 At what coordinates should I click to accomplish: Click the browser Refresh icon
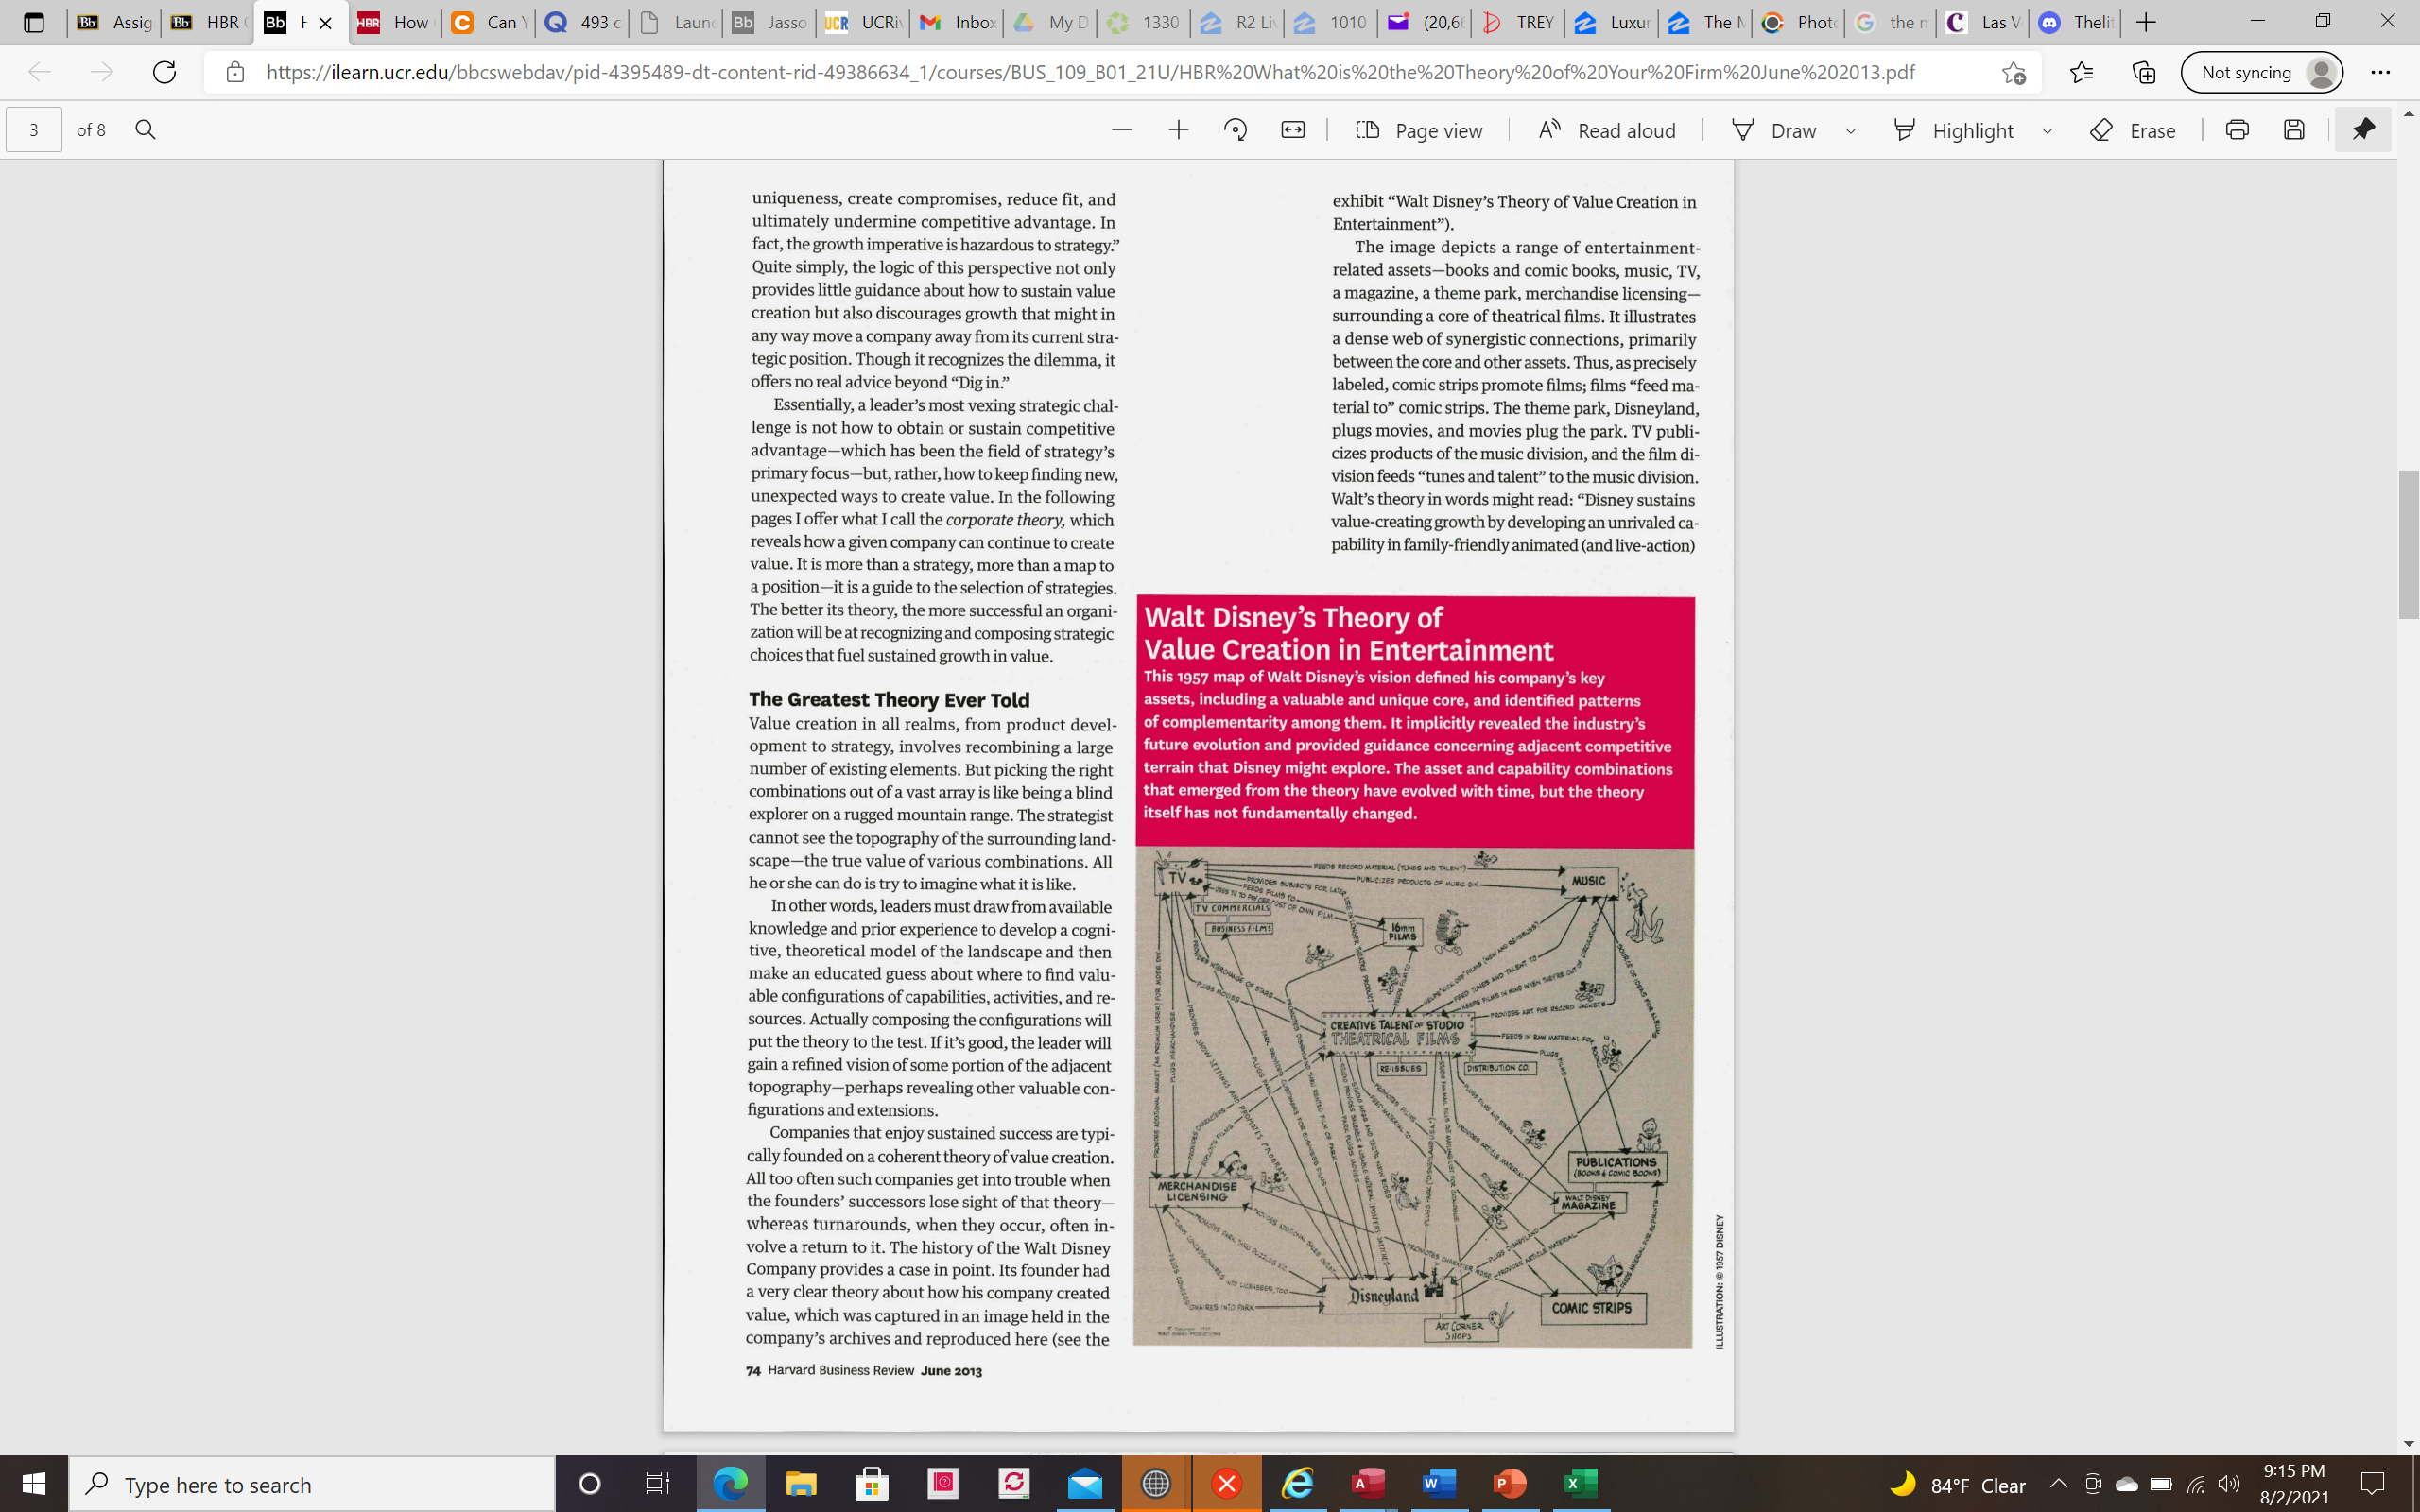coord(164,72)
